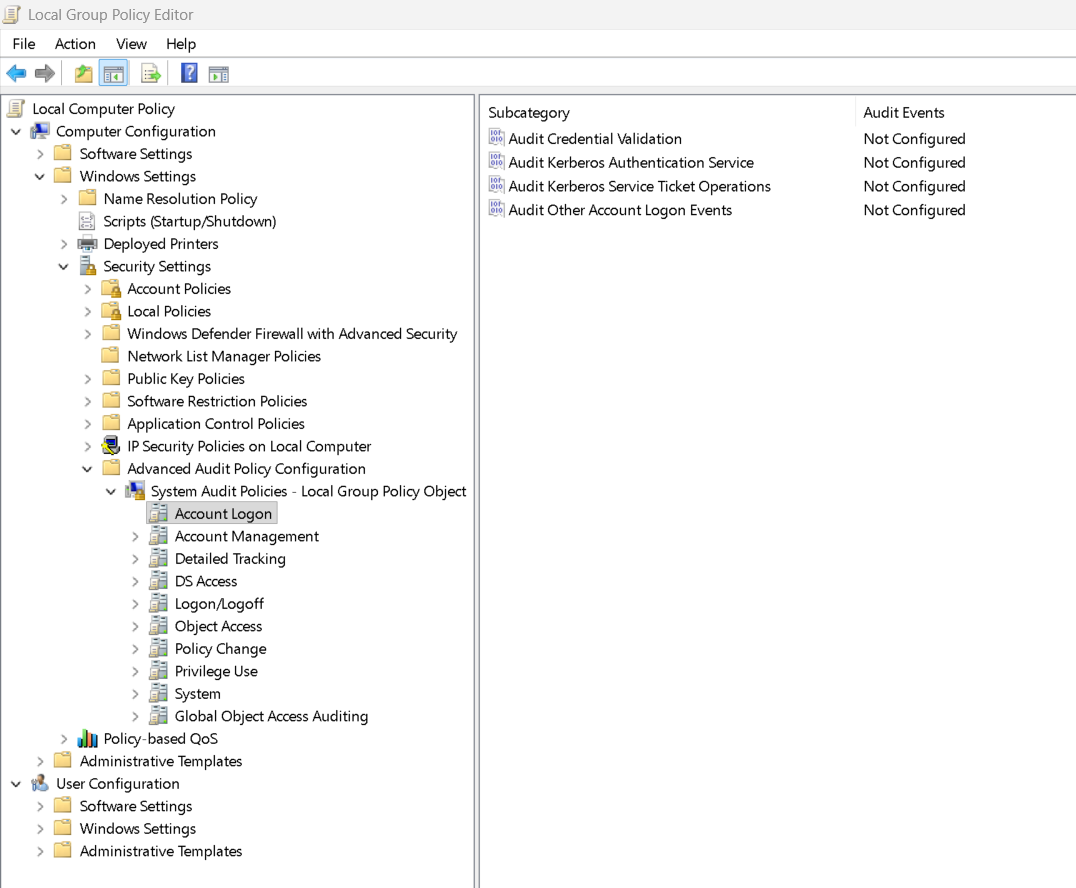Screen dimensions: 1076x888
Task: Collapse the Security Settings node
Action: (64, 266)
